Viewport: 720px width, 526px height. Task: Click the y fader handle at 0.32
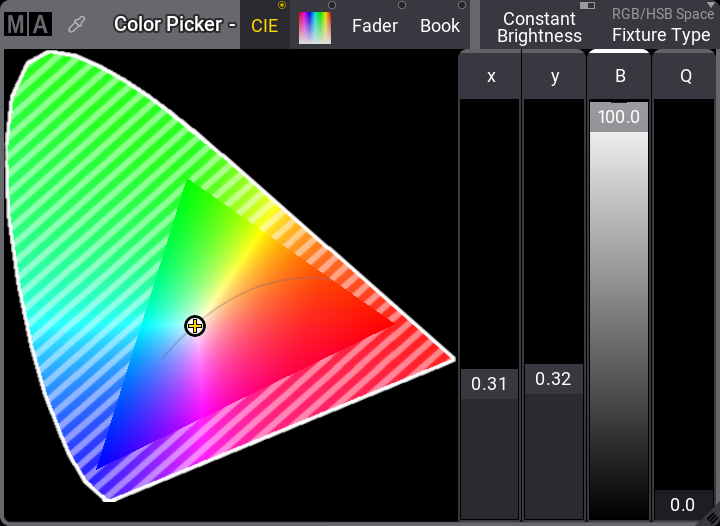pyautogui.click(x=555, y=379)
